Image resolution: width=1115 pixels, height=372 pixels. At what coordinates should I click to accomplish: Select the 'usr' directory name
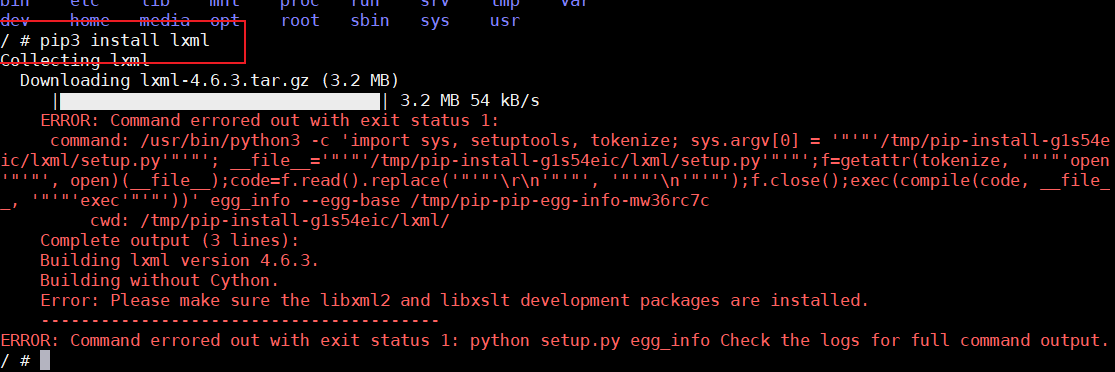[x=504, y=21]
